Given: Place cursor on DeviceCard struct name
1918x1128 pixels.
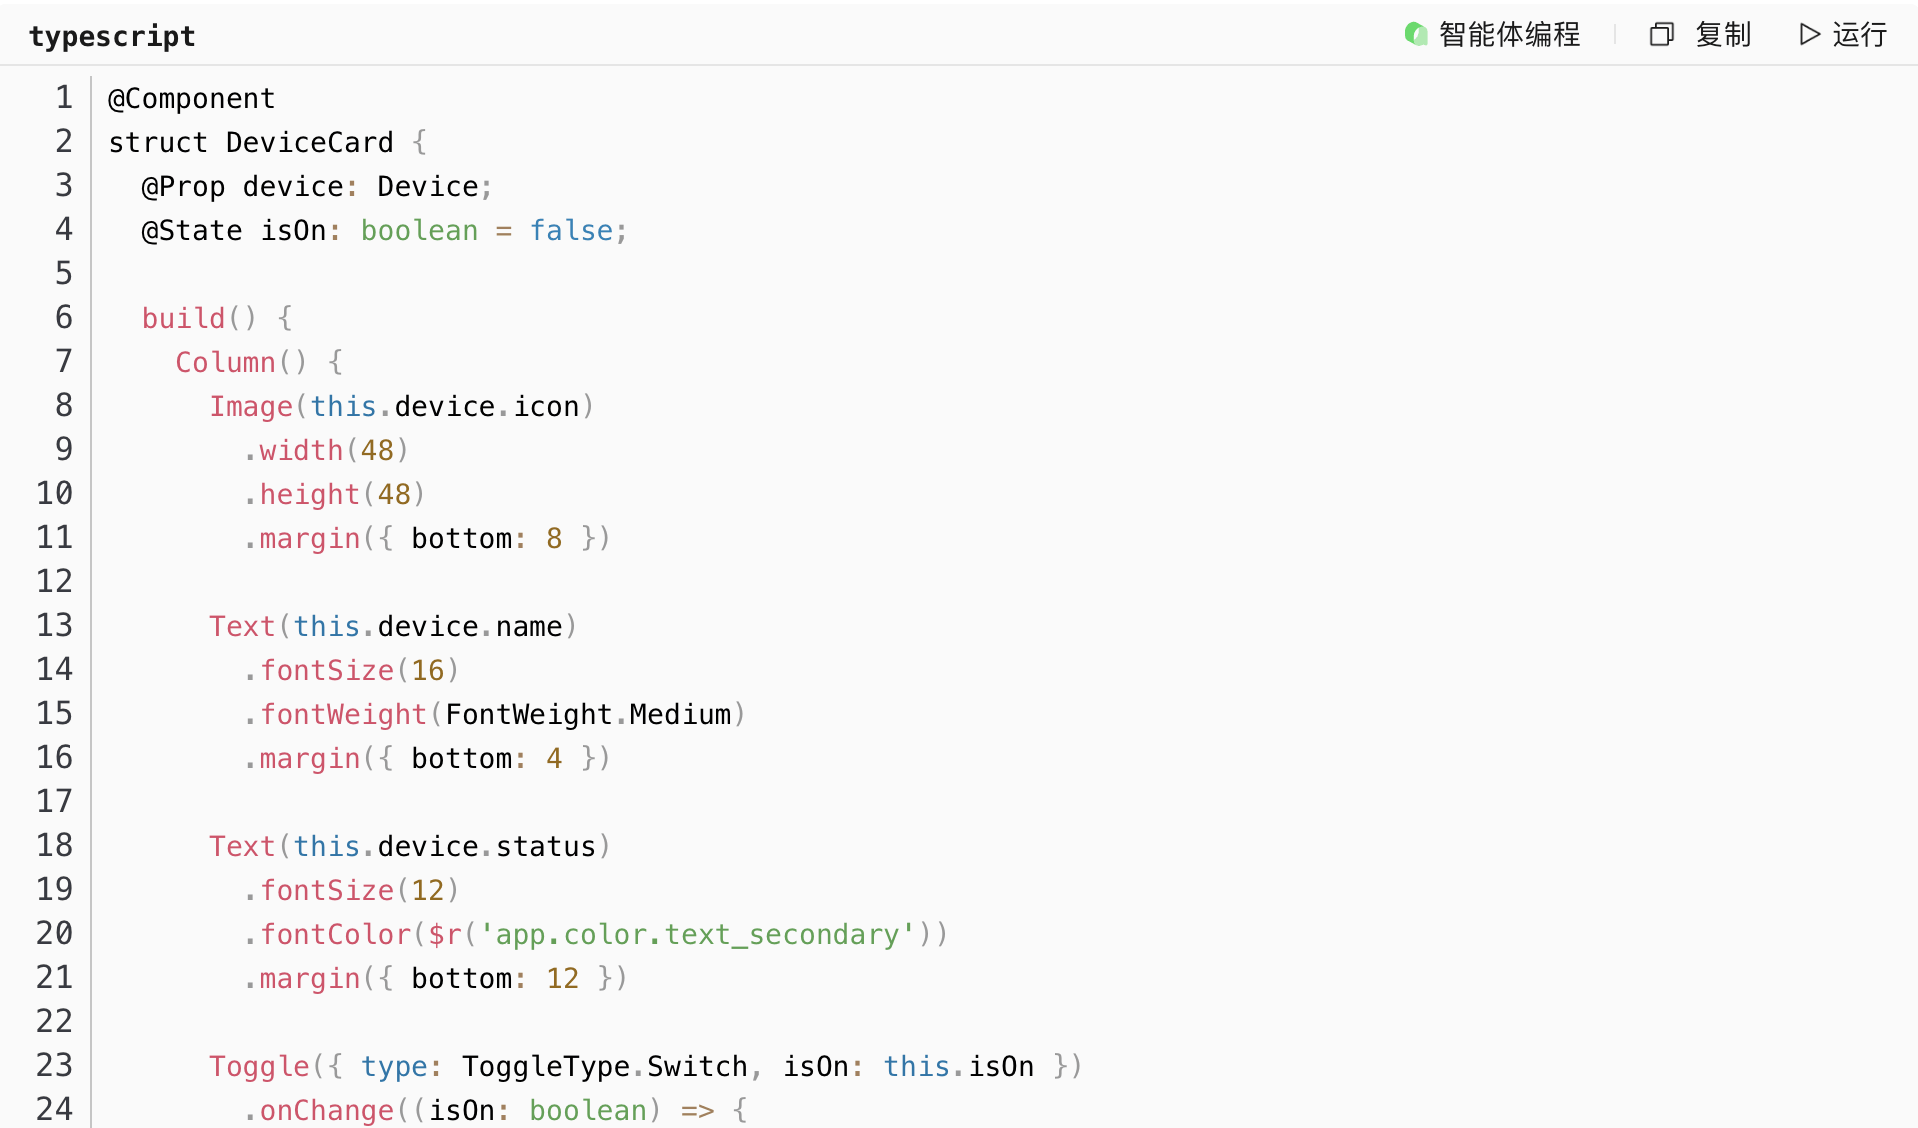Looking at the screenshot, I should [309, 143].
